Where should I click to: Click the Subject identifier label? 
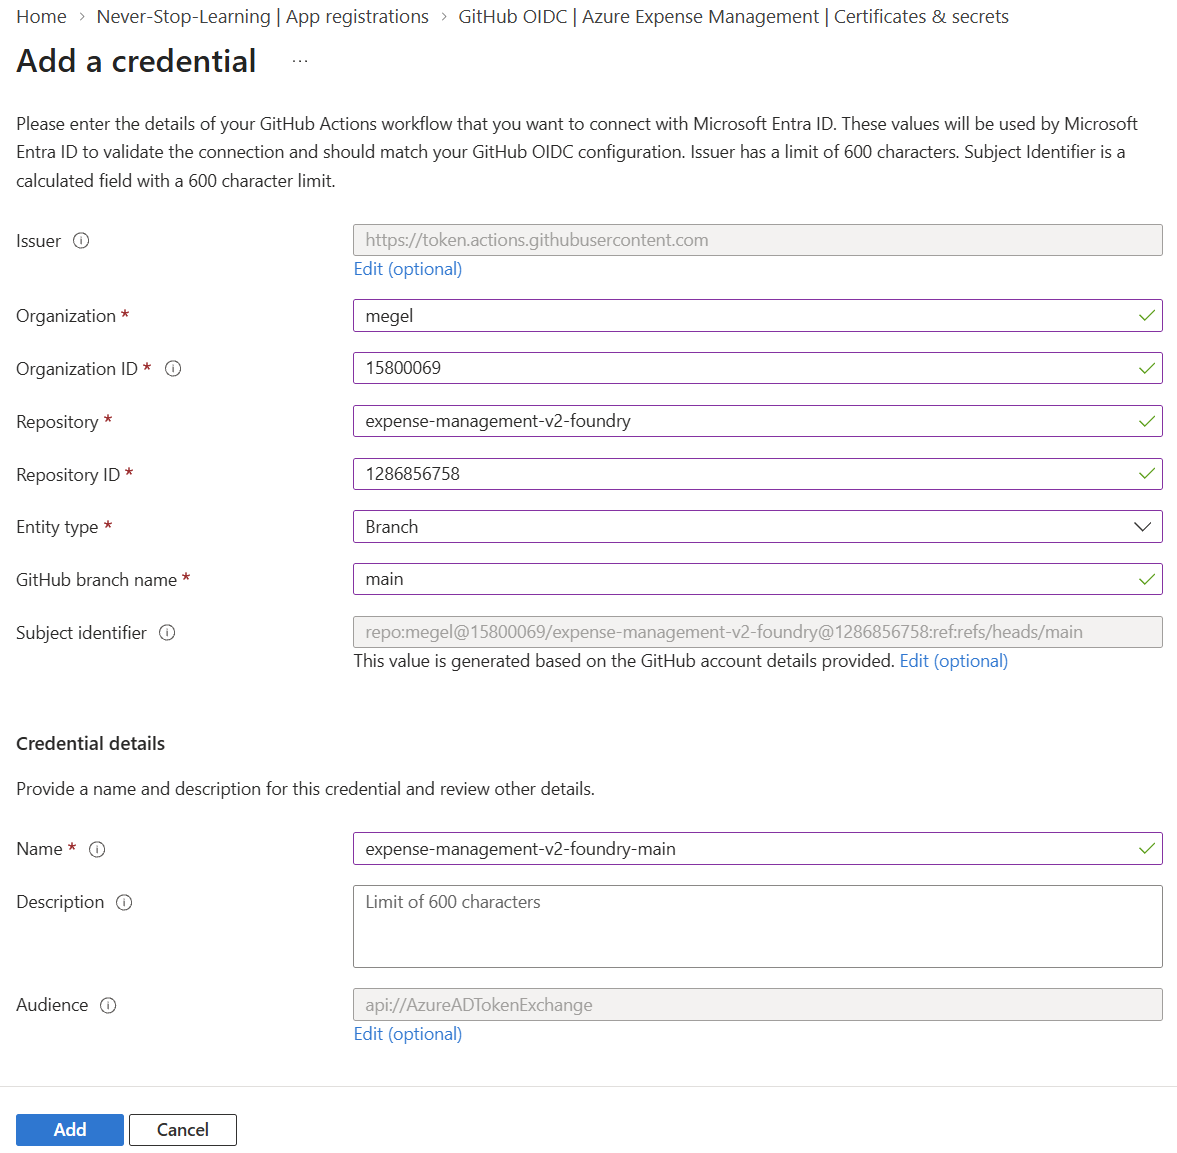click(x=82, y=633)
